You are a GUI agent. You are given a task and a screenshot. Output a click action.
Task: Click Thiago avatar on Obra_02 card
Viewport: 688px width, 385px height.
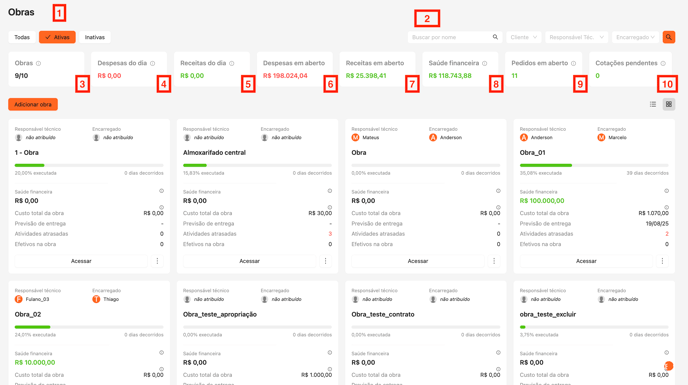pos(96,299)
